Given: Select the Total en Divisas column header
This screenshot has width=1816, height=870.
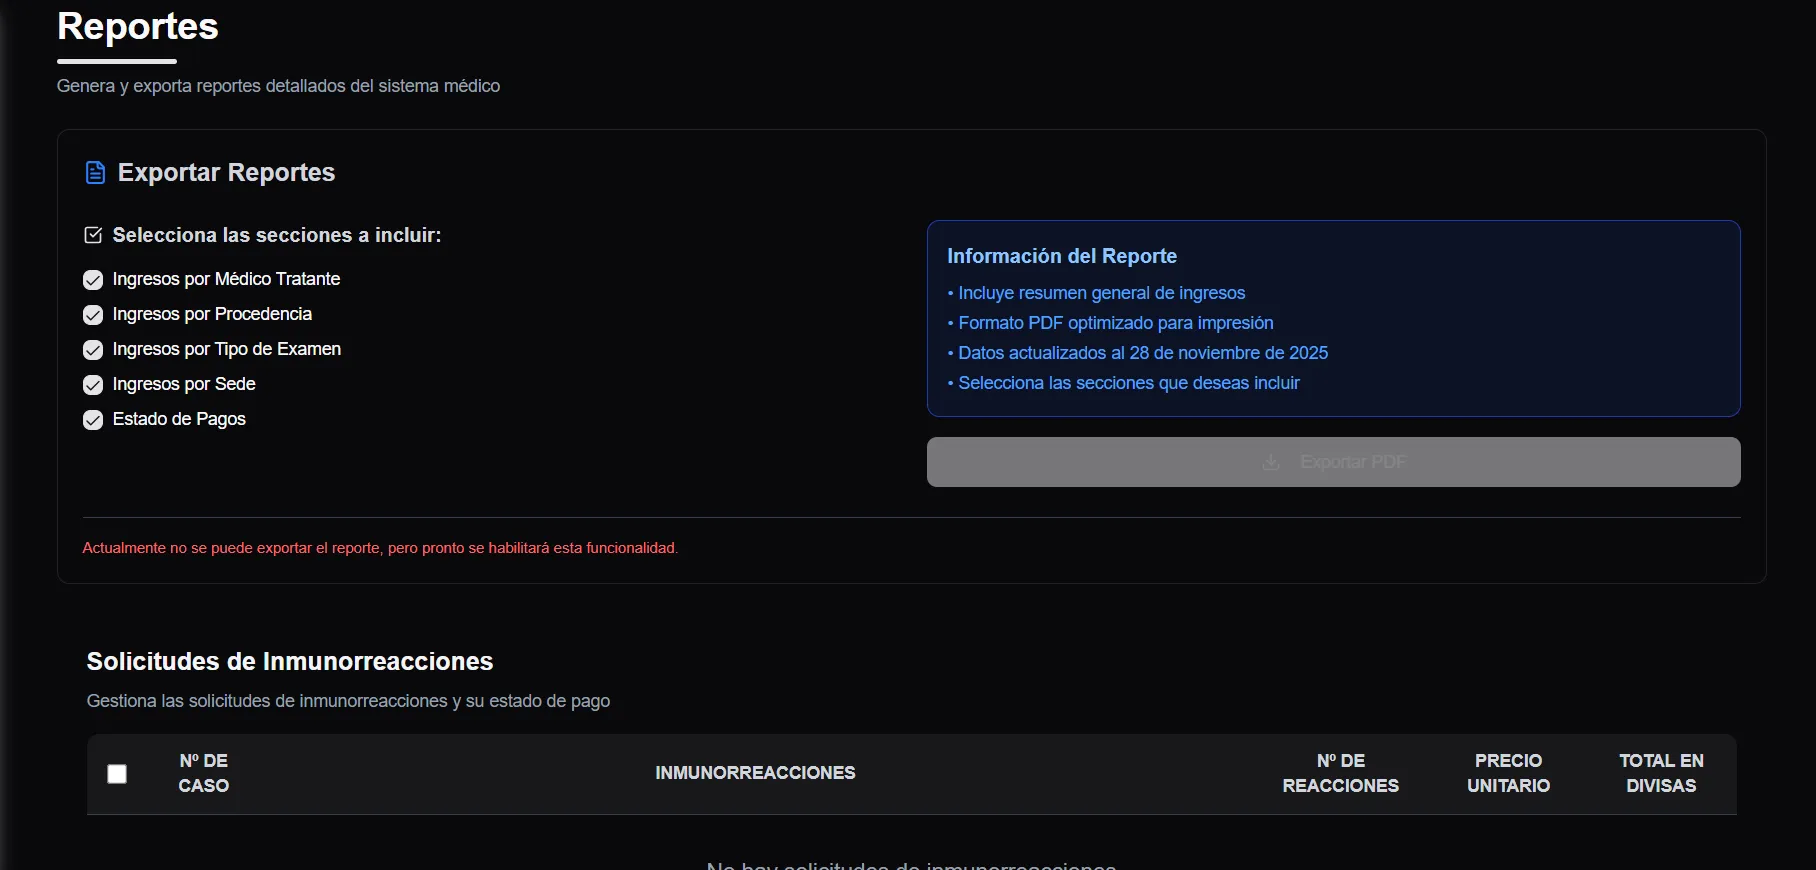Looking at the screenshot, I should pyautogui.click(x=1661, y=773).
